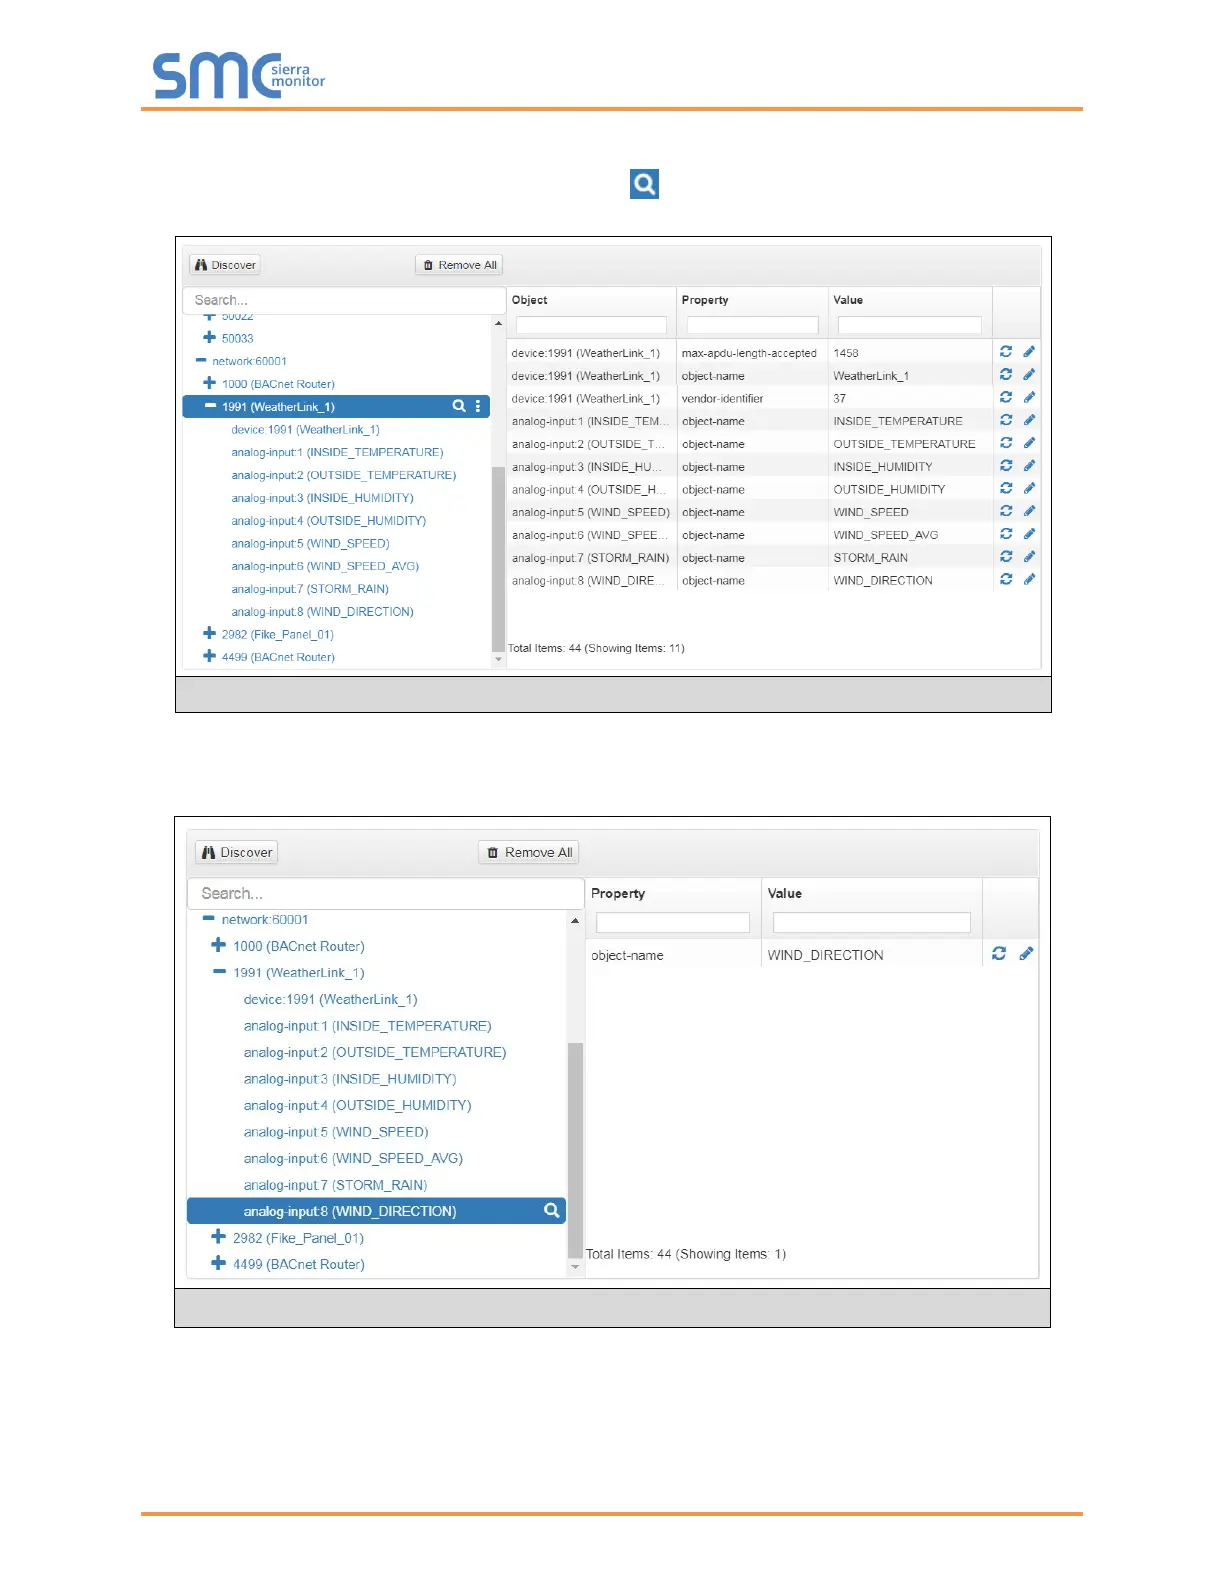Select analog-input:5 (WIND_SPEED) in upper tree
Screen dimensions: 1224x1584
(310, 543)
